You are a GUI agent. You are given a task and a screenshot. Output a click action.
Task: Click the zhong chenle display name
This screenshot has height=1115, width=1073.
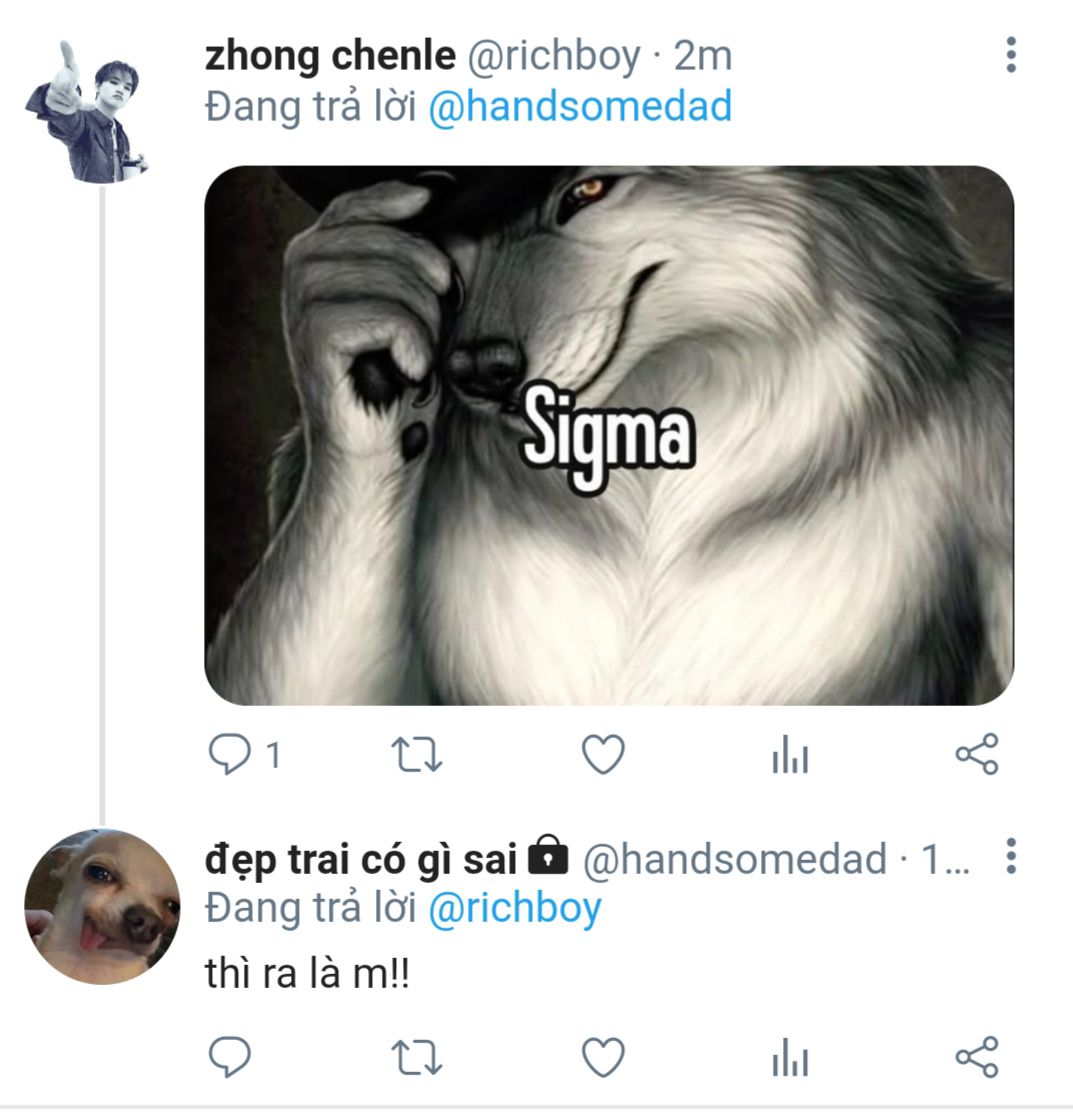(x=330, y=56)
